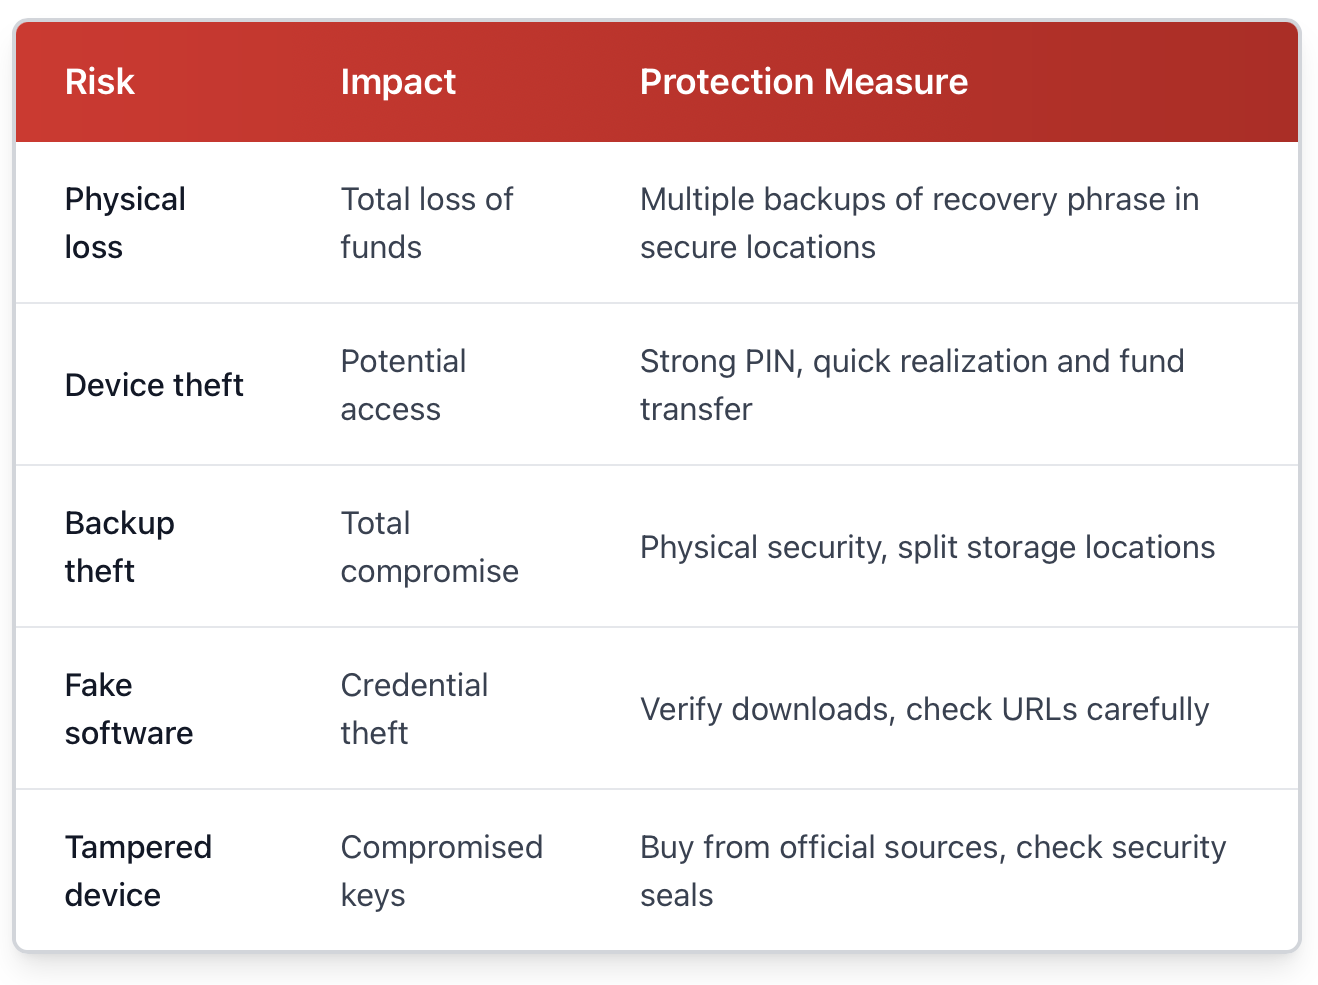Click the Risk column header

tap(99, 82)
